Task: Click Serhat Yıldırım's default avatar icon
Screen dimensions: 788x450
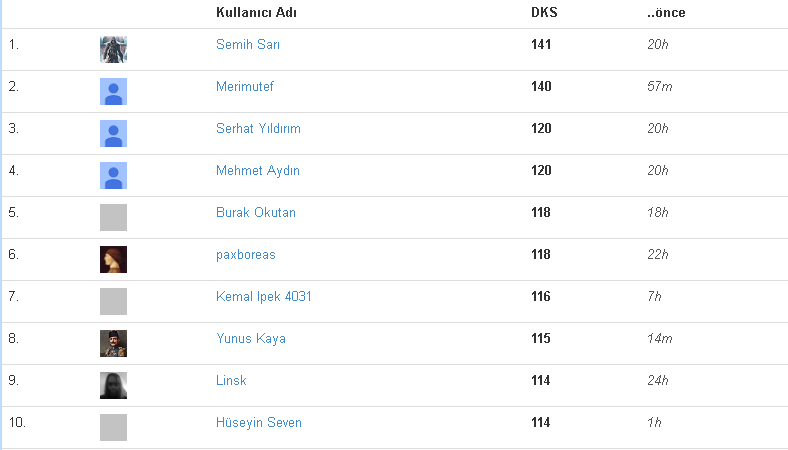Action: (113, 133)
